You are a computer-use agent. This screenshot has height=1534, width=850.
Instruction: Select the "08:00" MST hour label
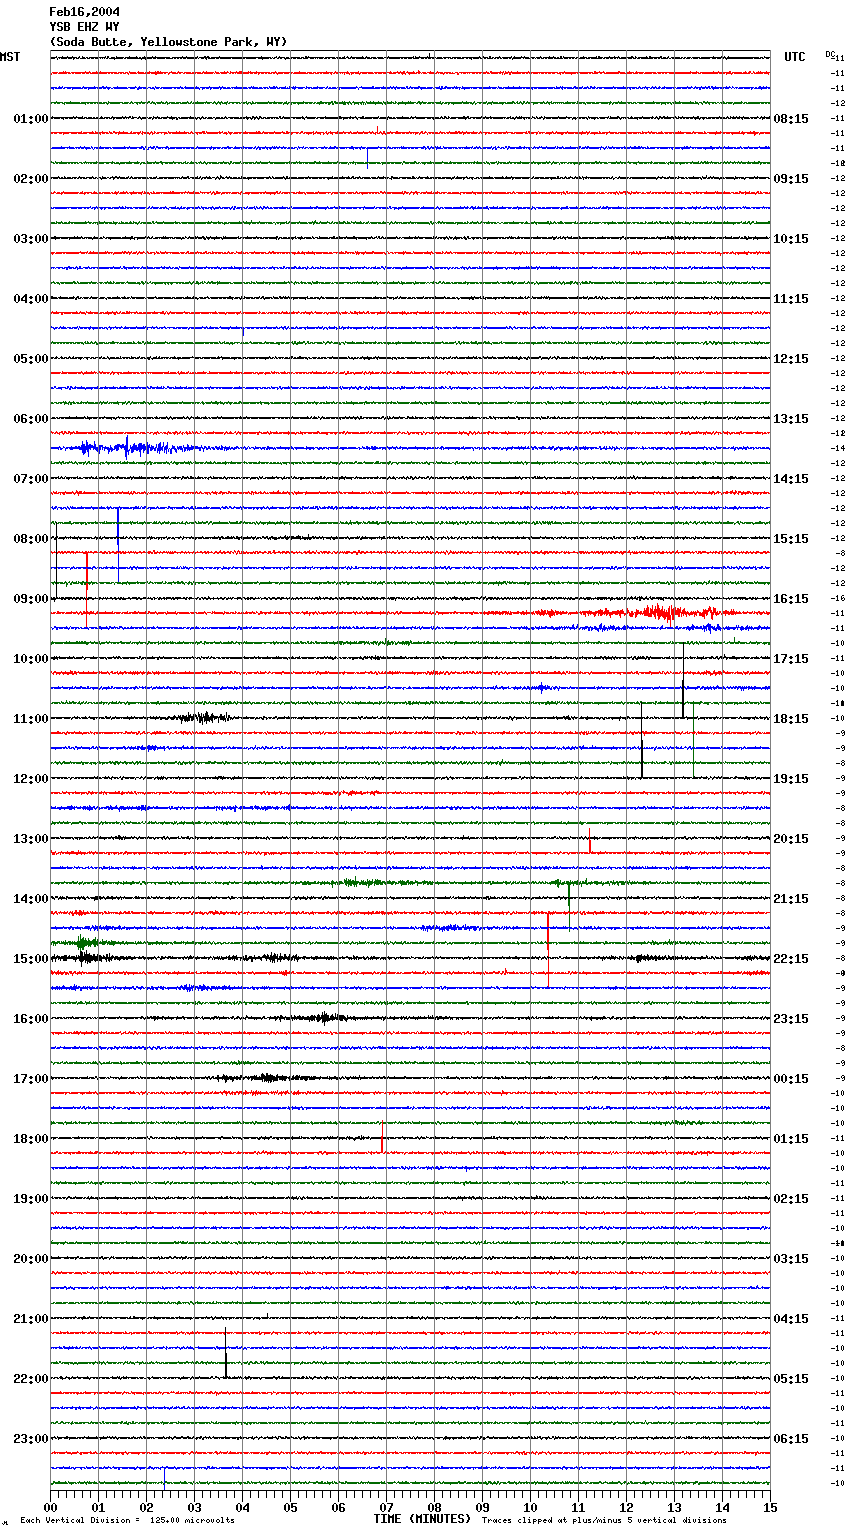(31, 539)
